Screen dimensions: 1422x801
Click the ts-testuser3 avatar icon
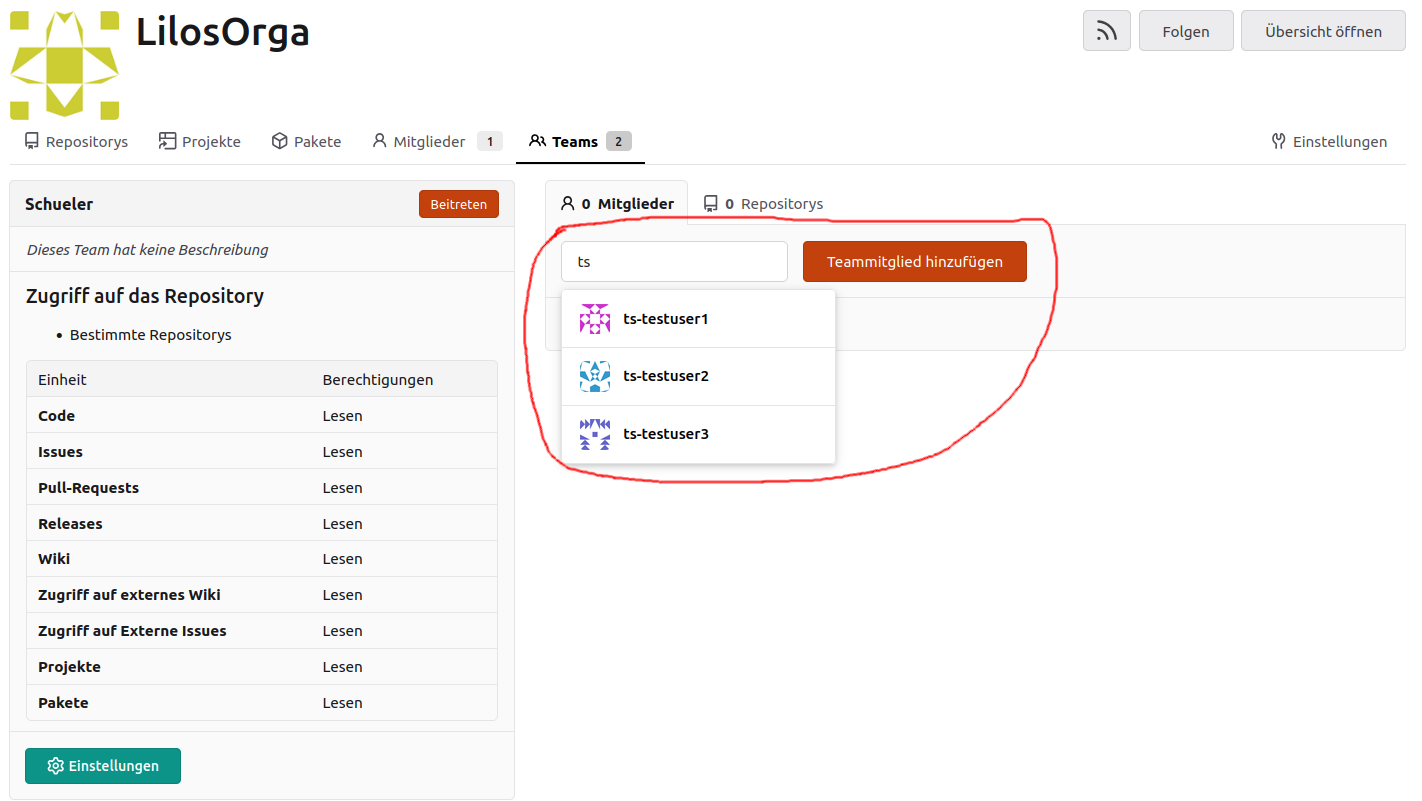595,434
